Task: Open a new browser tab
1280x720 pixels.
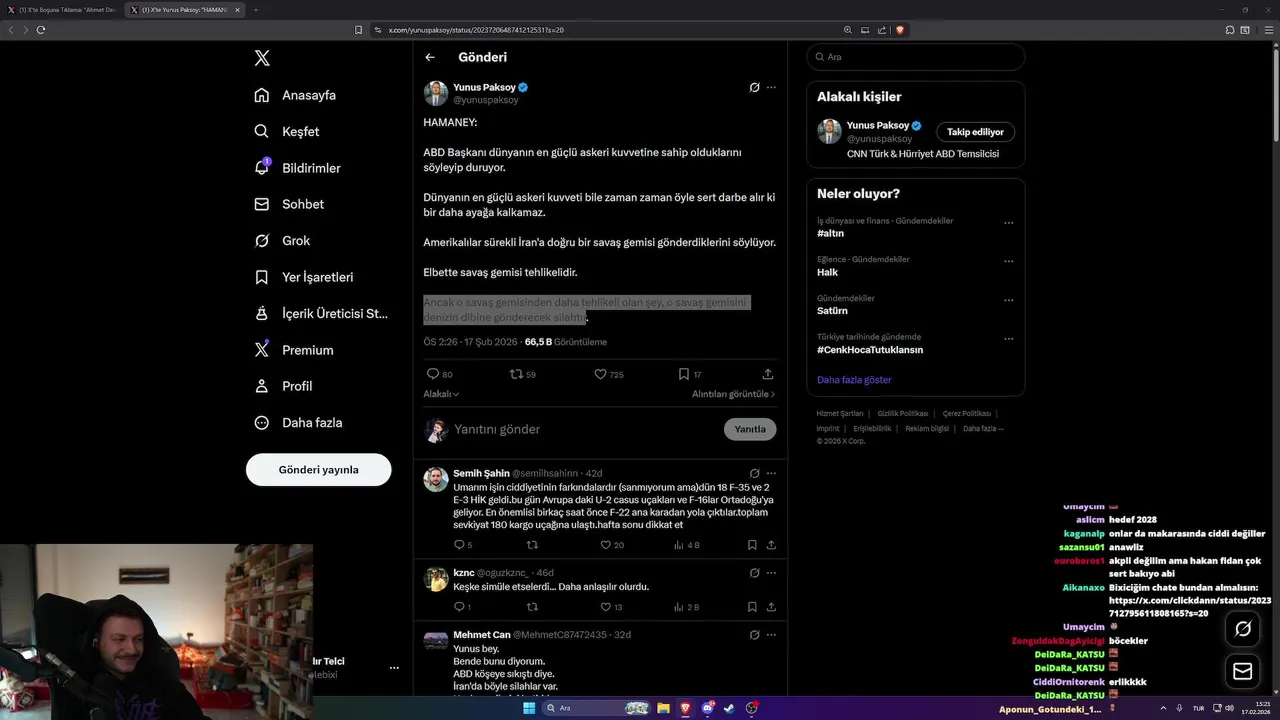Action: click(256, 10)
